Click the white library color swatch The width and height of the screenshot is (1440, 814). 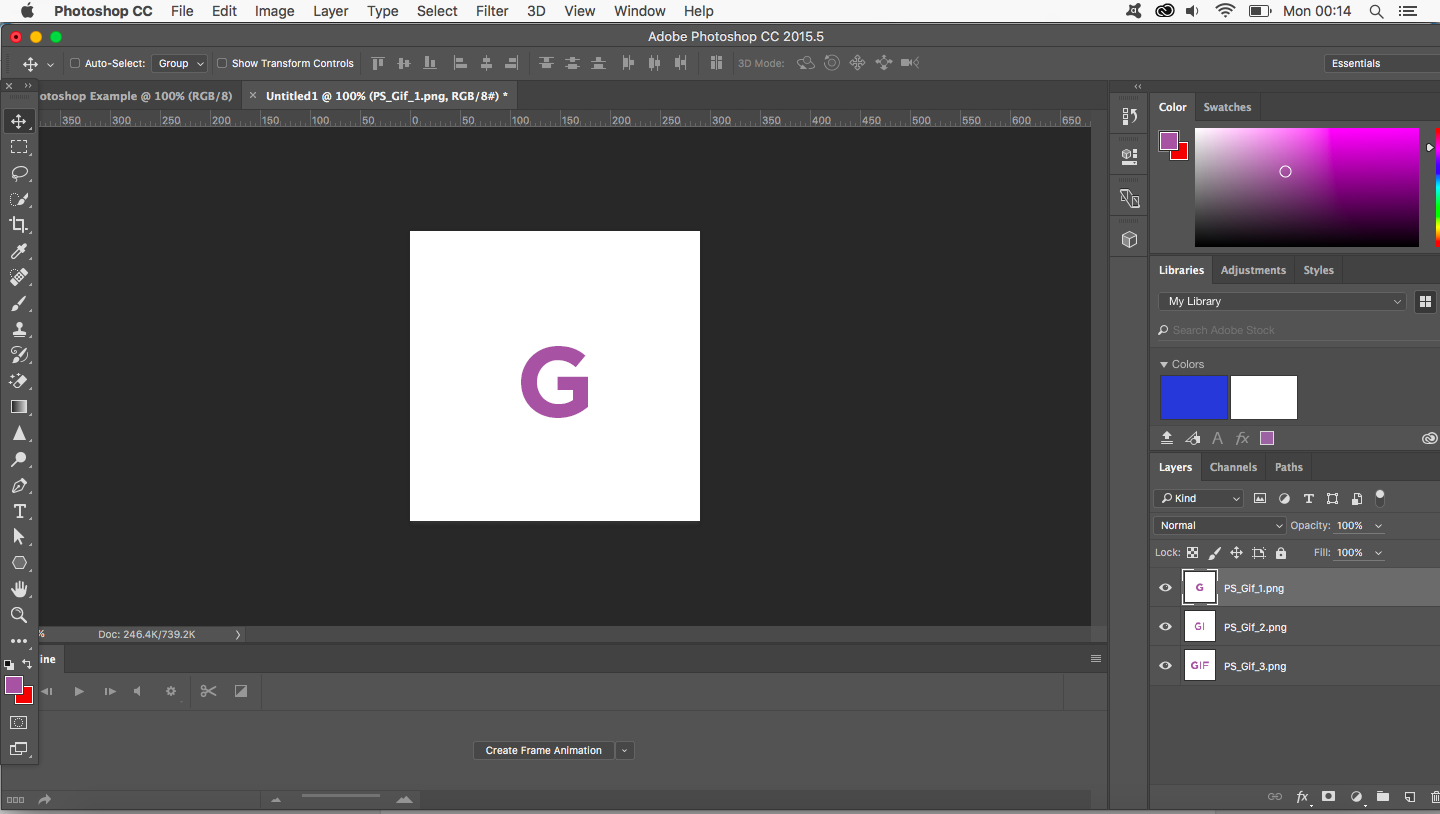[1264, 398]
